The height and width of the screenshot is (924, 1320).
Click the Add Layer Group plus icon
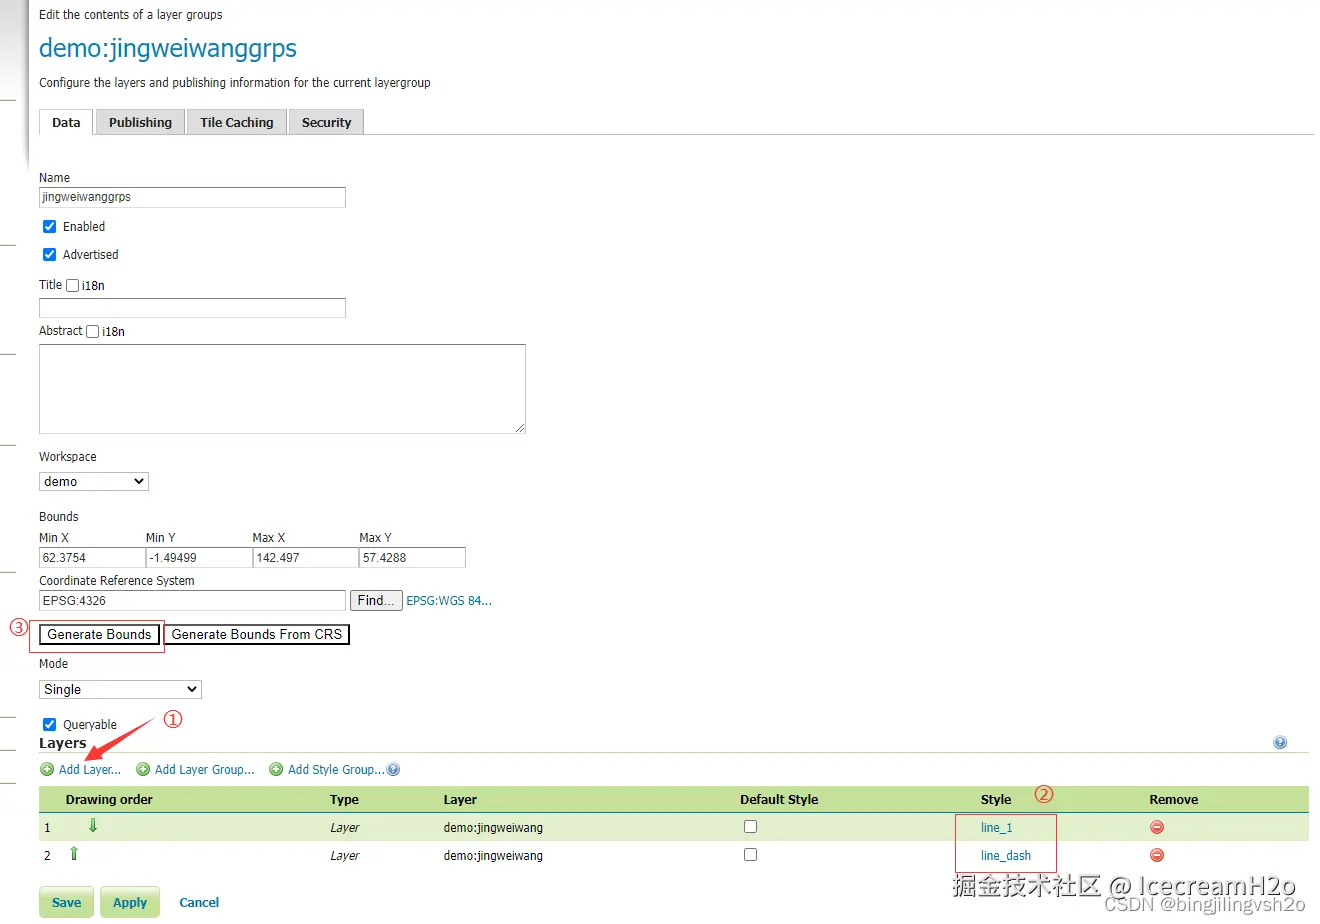(x=143, y=769)
